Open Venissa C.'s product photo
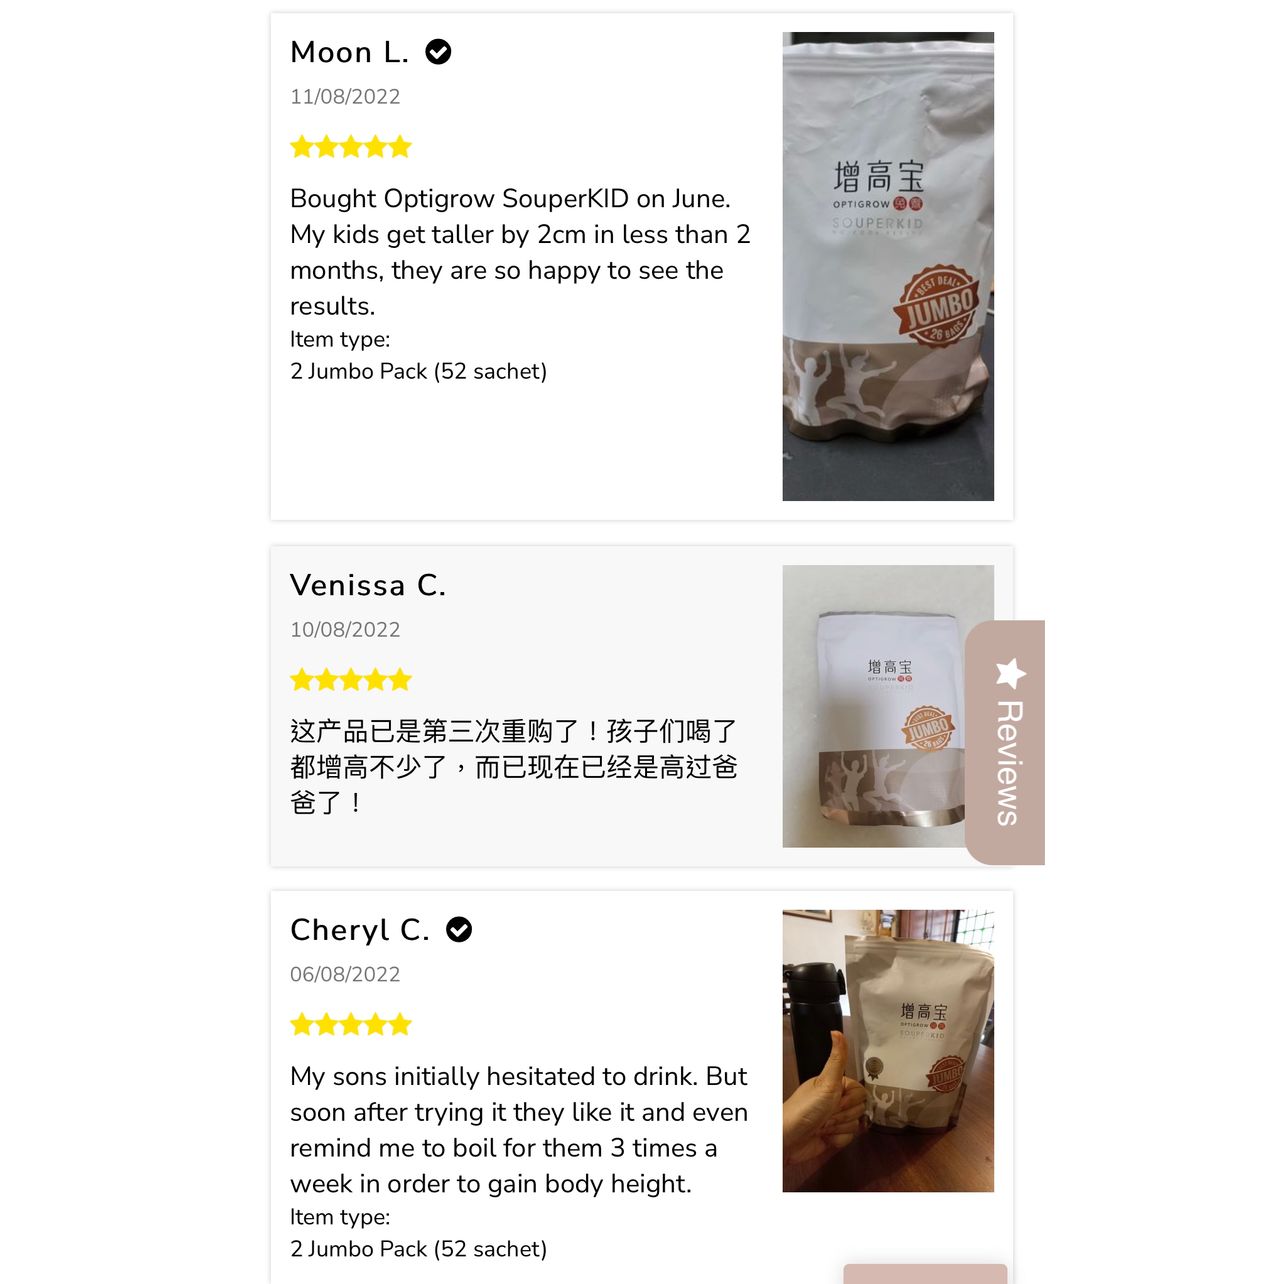This screenshot has height=1284, width=1284. (x=888, y=706)
